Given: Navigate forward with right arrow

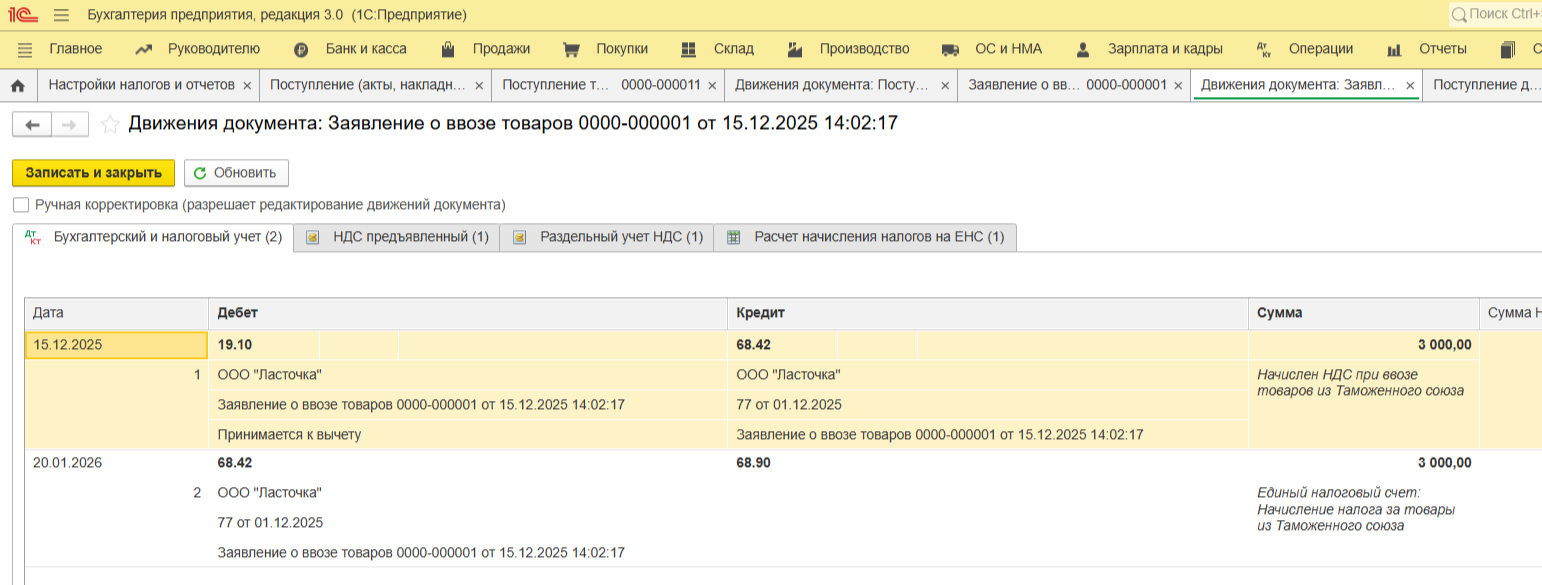Looking at the screenshot, I should [69, 124].
